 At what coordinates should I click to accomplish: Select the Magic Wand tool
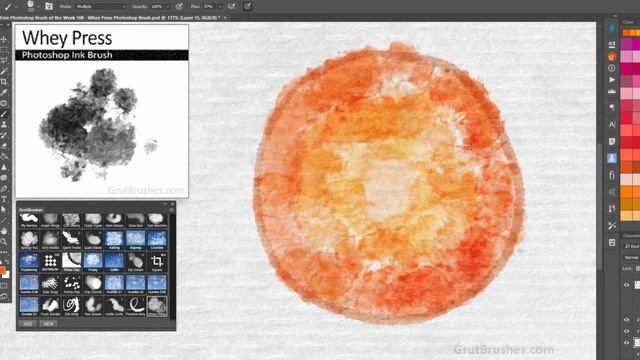tap(4, 71)
